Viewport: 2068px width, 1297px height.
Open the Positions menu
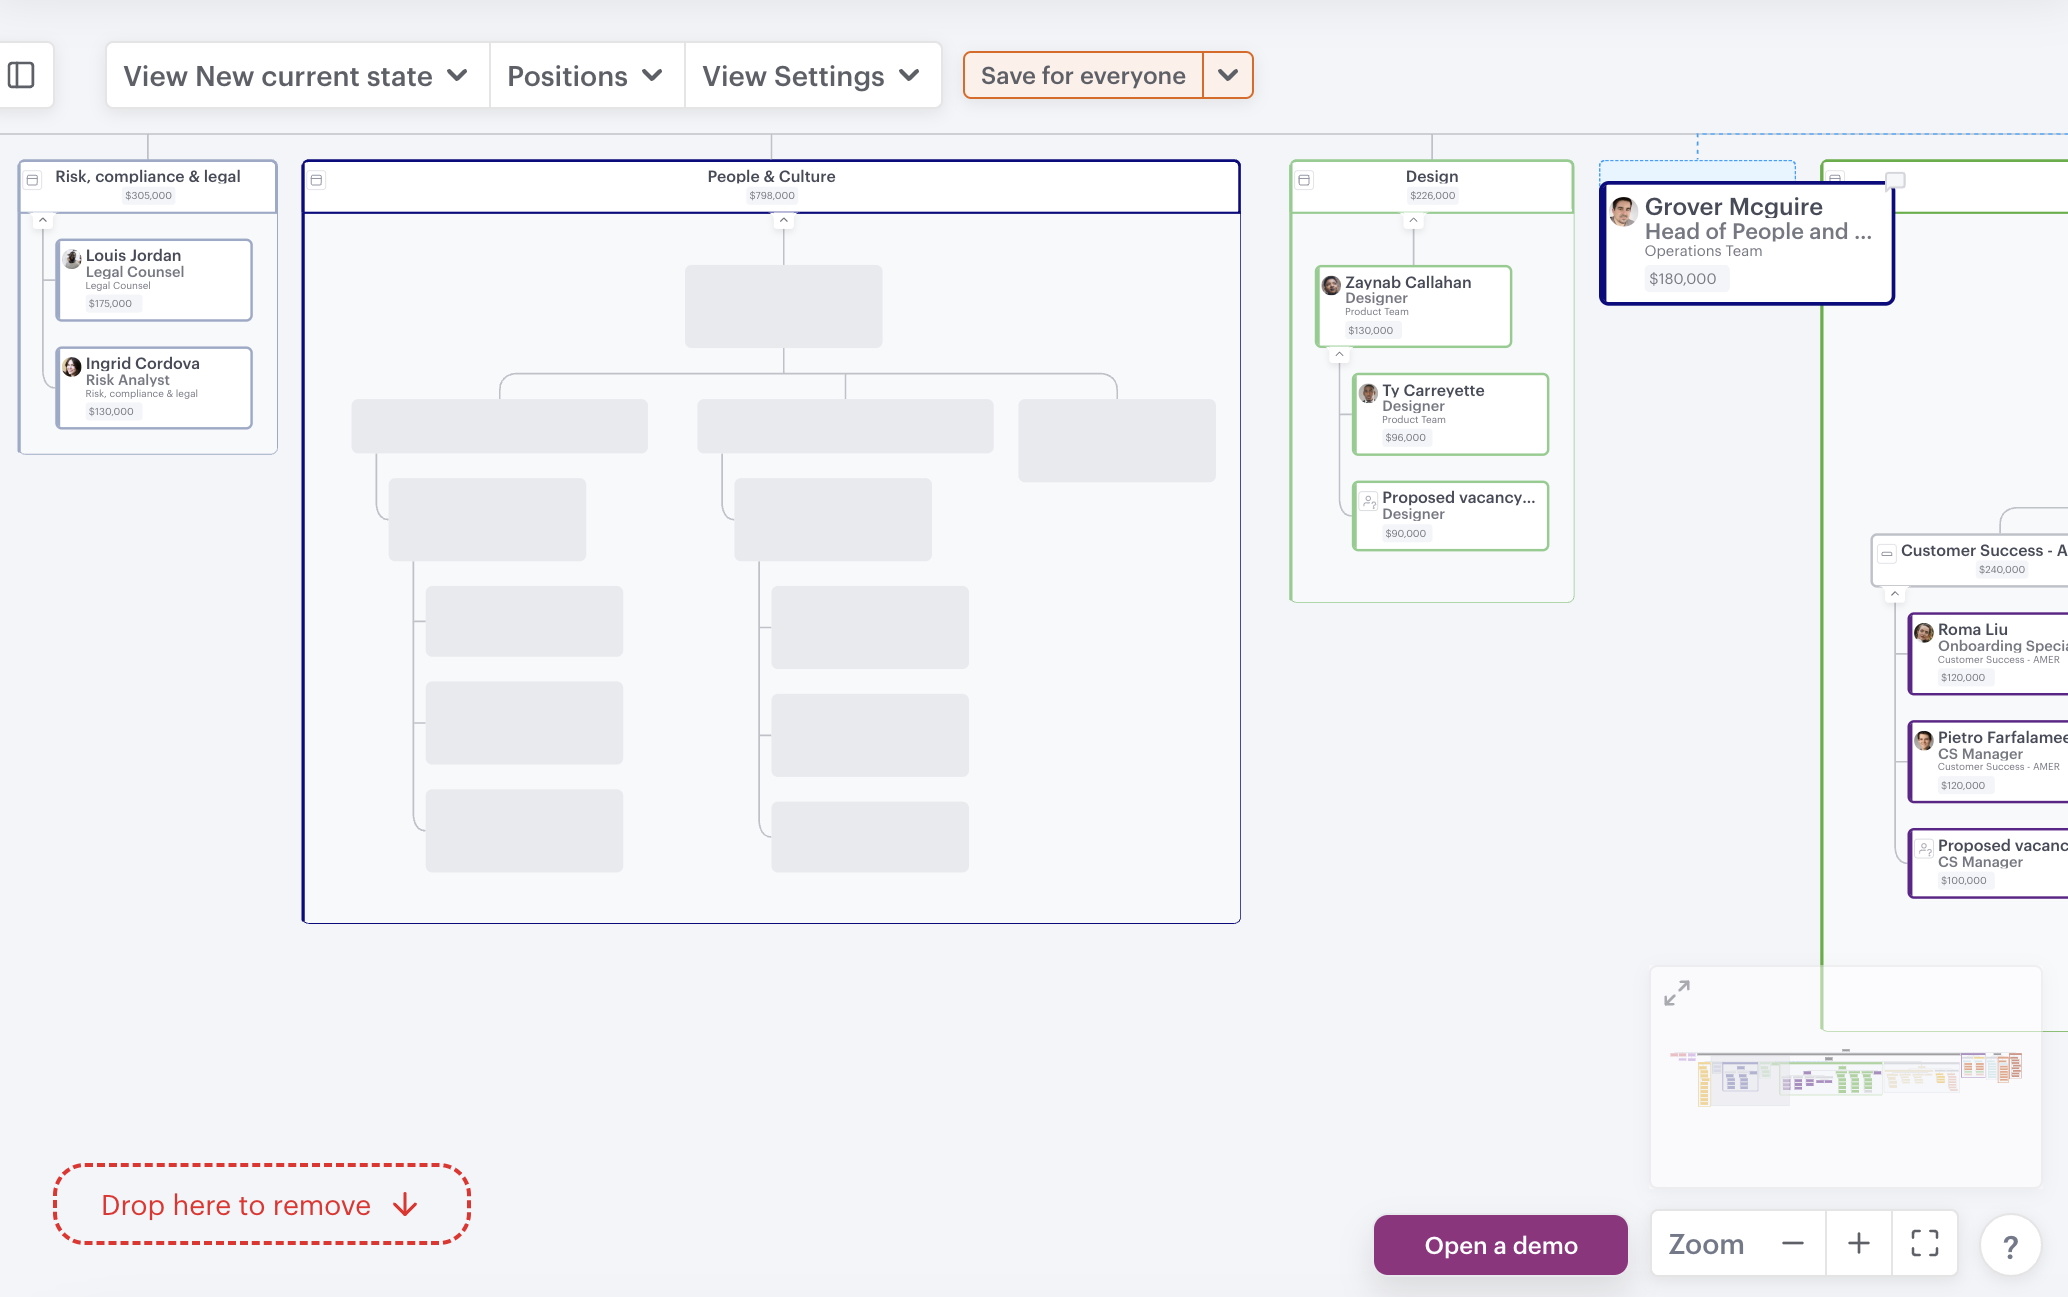(586, 76)
